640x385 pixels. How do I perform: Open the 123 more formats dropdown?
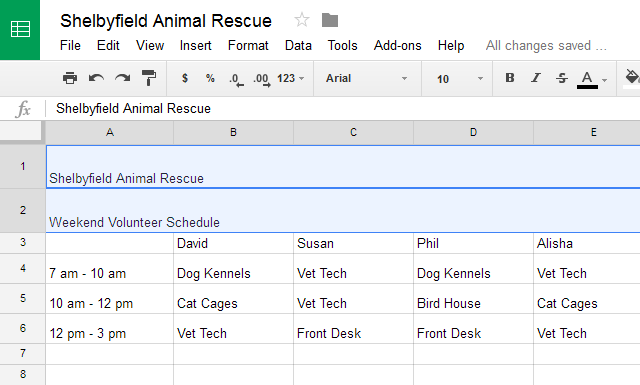click(x=291, y=78)
